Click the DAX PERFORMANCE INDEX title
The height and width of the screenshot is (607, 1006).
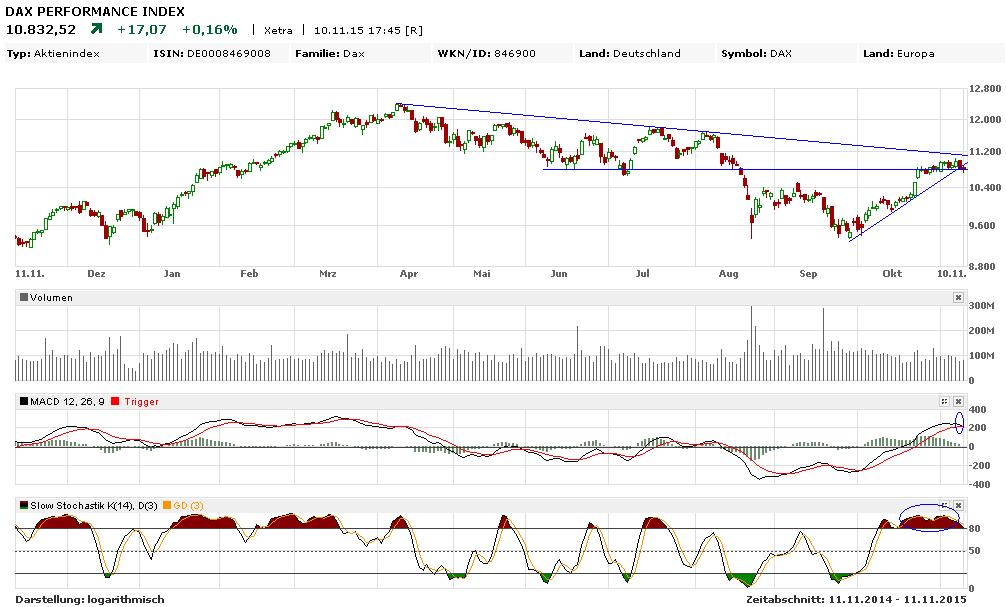pyautogui.click(x=95, y=12)
